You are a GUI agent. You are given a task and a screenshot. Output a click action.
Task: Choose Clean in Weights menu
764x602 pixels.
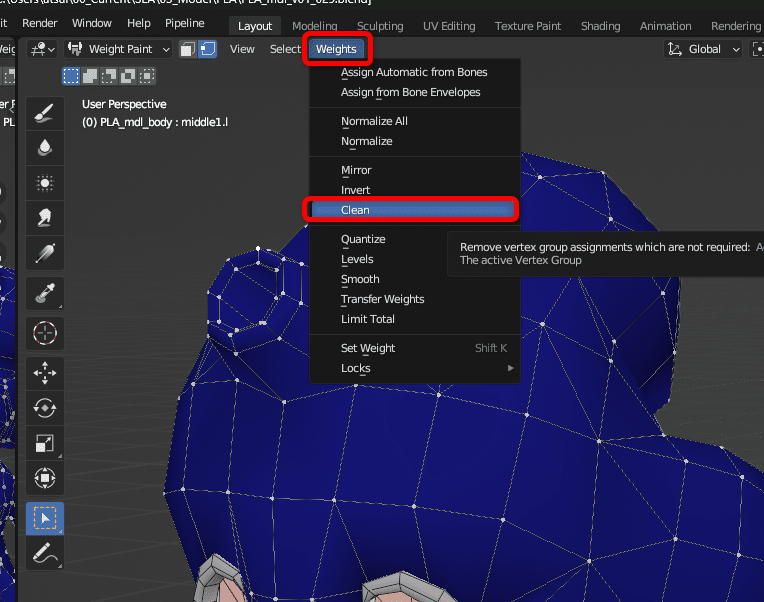point(413,210)
